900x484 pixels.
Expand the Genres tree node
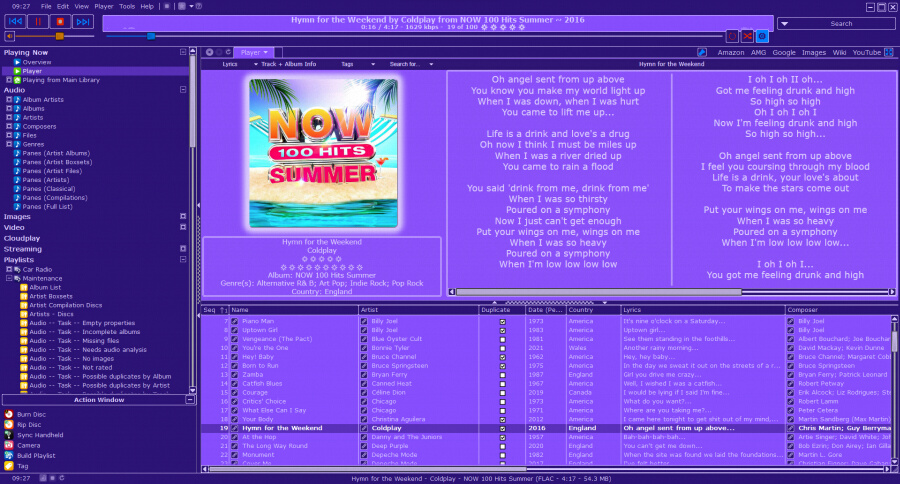[x=9, y=144]
